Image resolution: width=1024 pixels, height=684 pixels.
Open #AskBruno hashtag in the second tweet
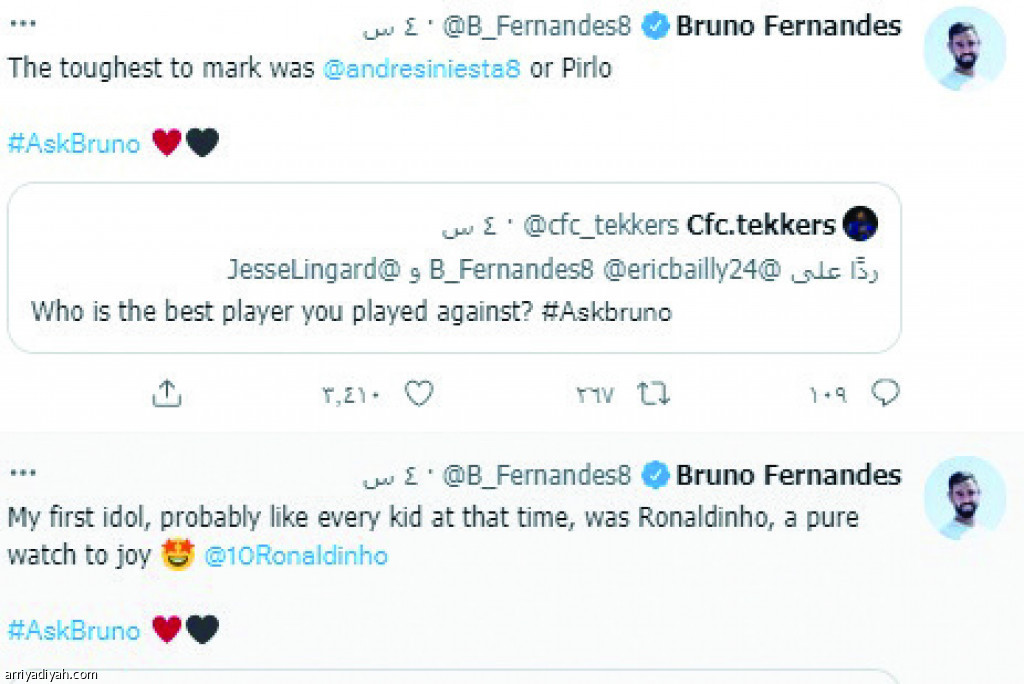(74, 630)
